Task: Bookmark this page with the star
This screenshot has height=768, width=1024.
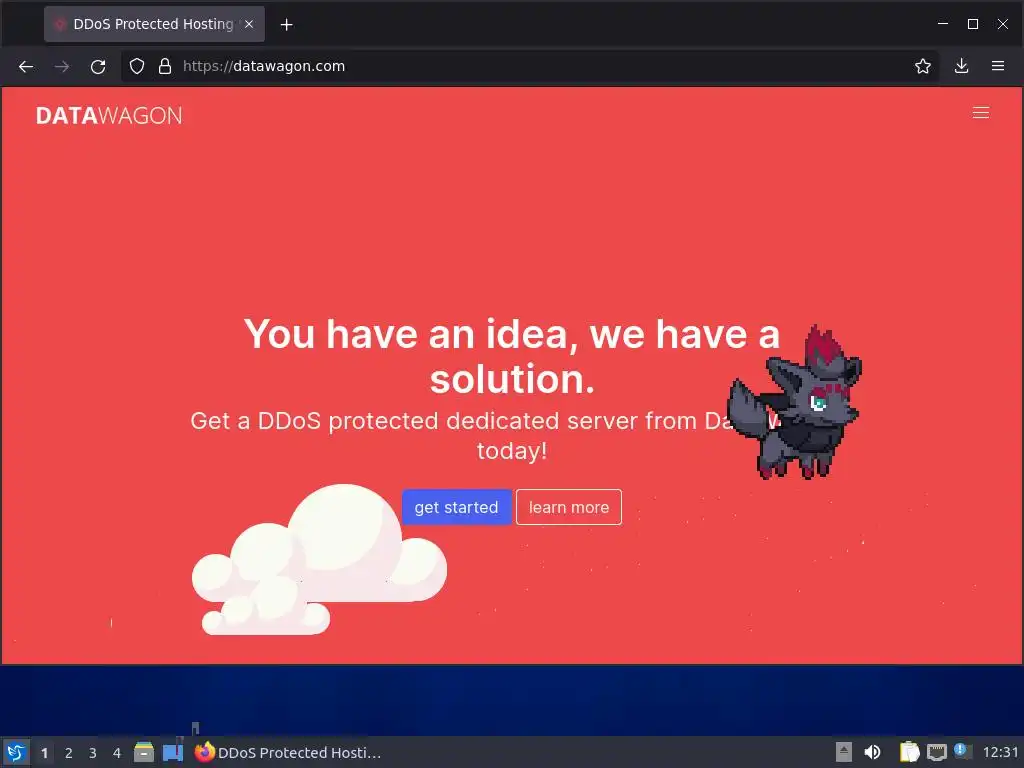Action: click(x=922, y=66)
